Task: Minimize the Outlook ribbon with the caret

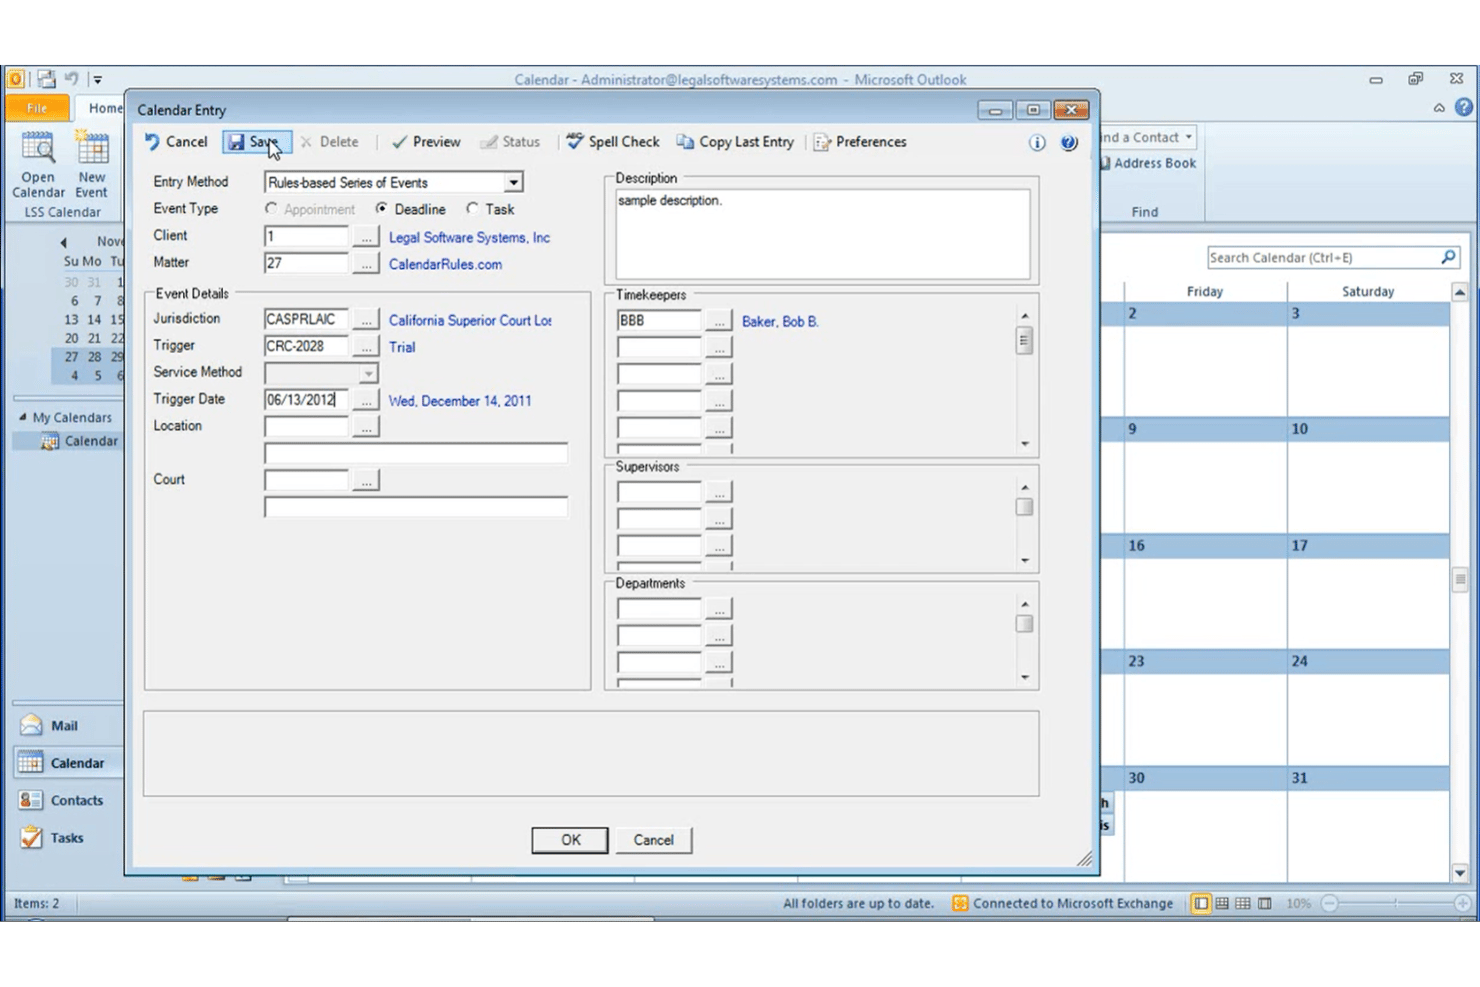Action: (x=1439, y=108)
